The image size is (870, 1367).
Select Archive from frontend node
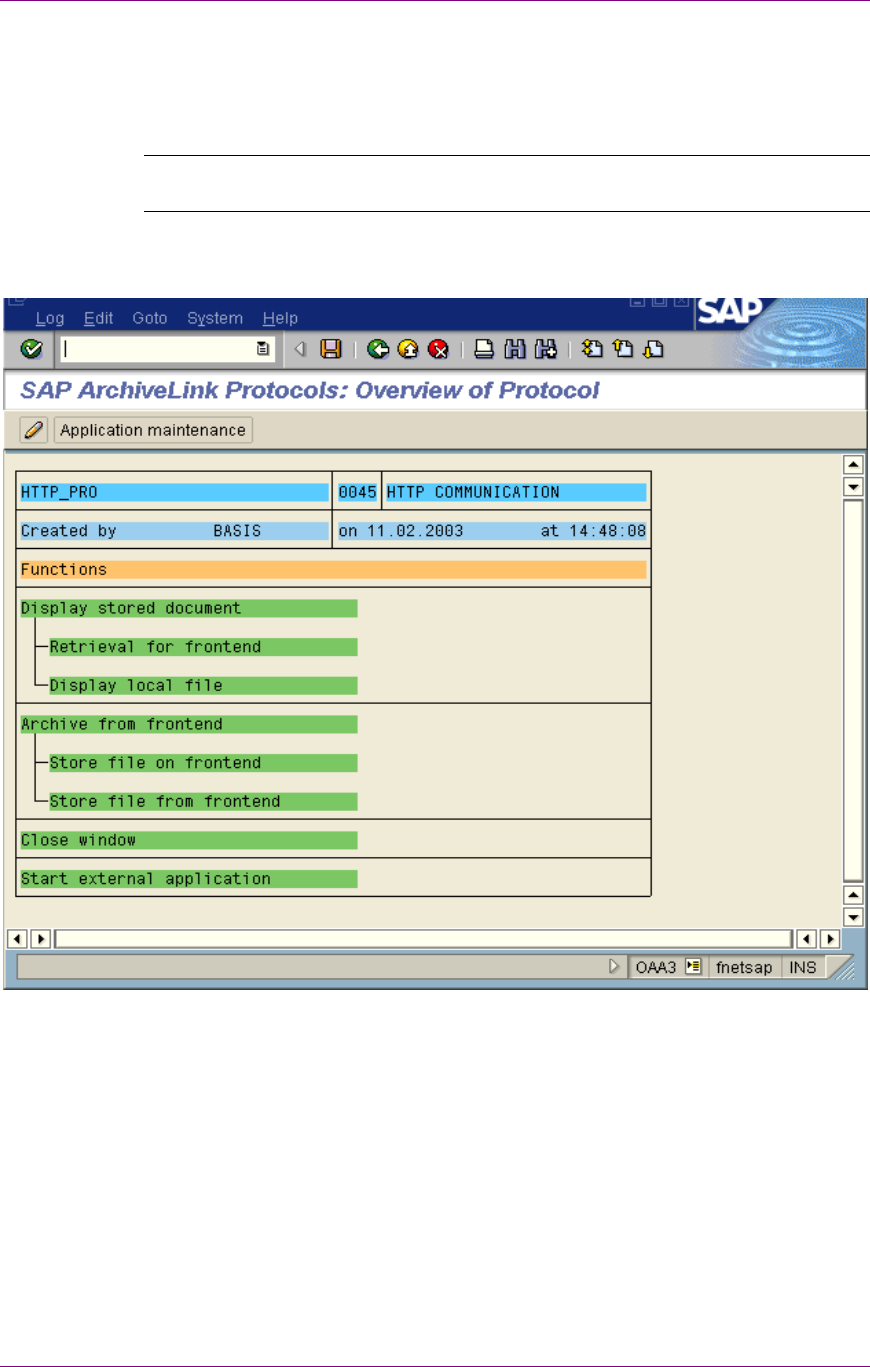tap(188, 724)
